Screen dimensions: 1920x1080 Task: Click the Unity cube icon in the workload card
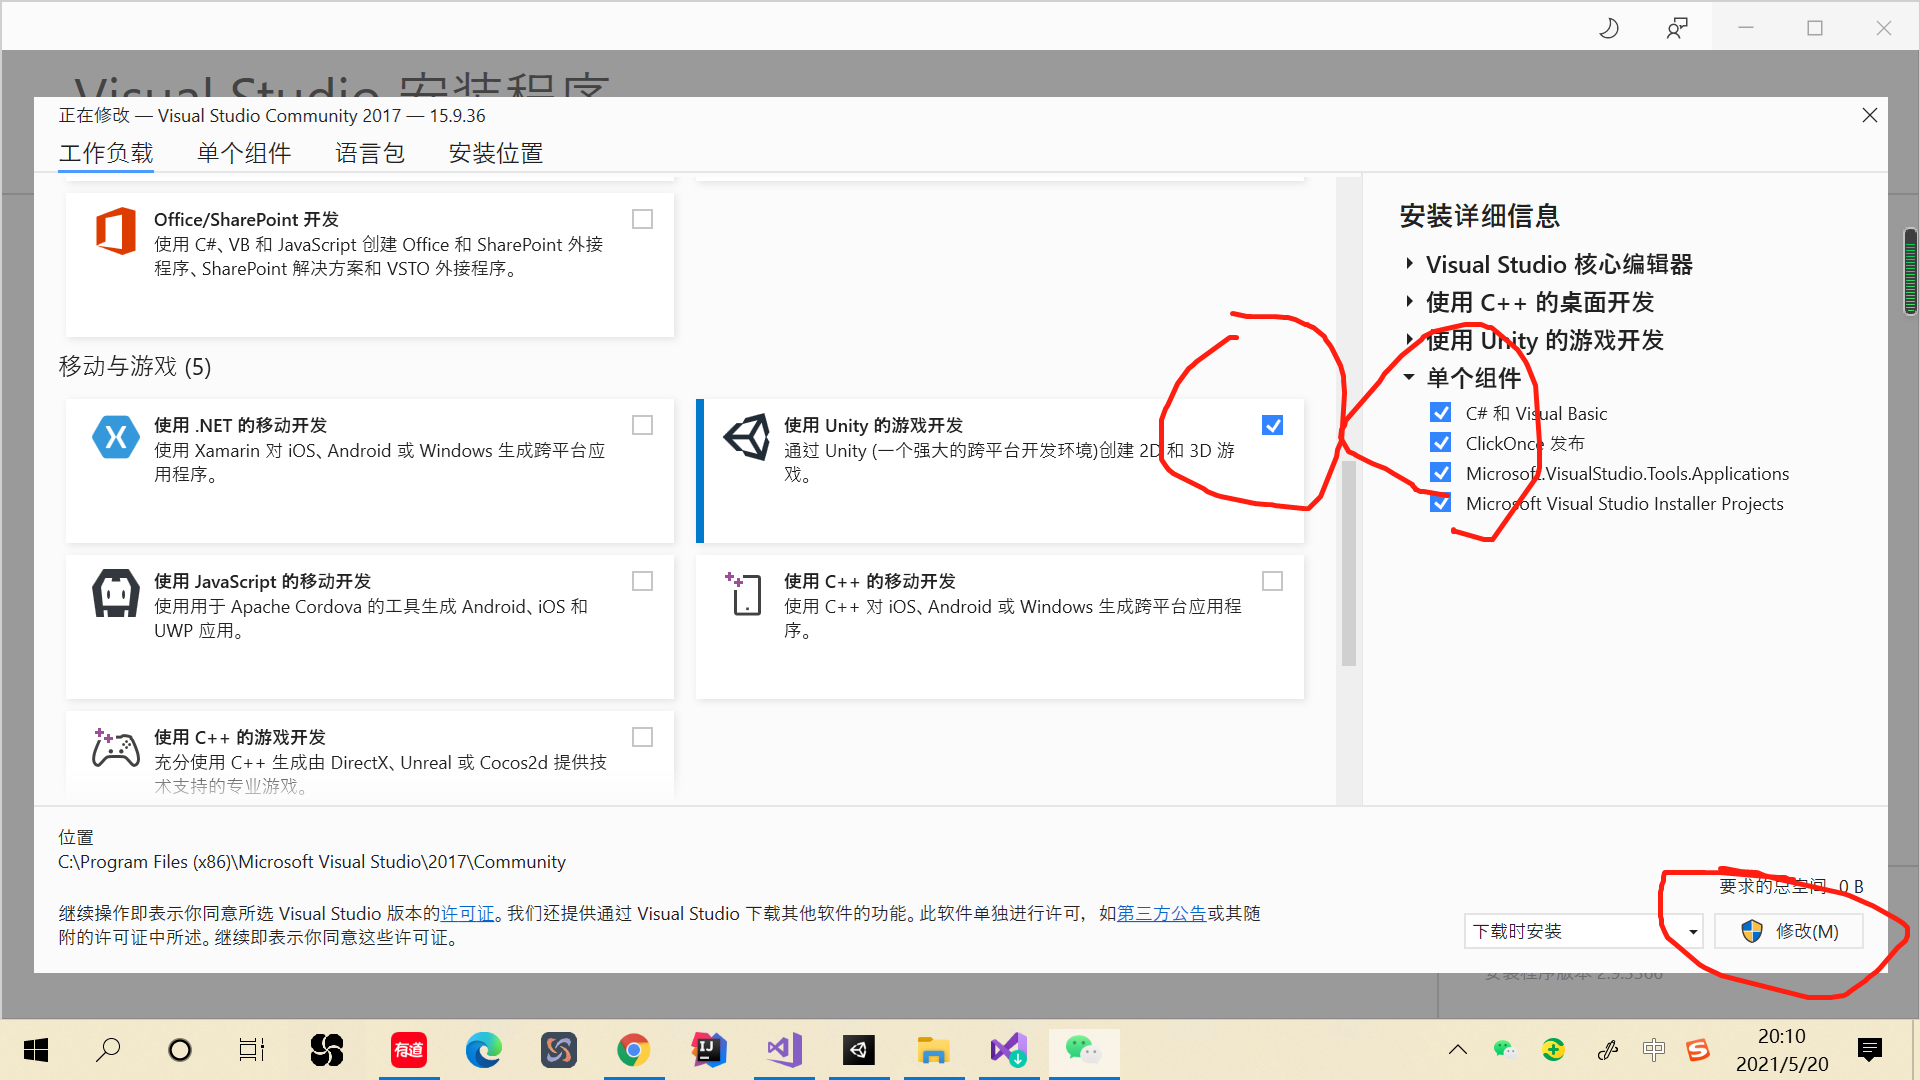pos(746,436)
